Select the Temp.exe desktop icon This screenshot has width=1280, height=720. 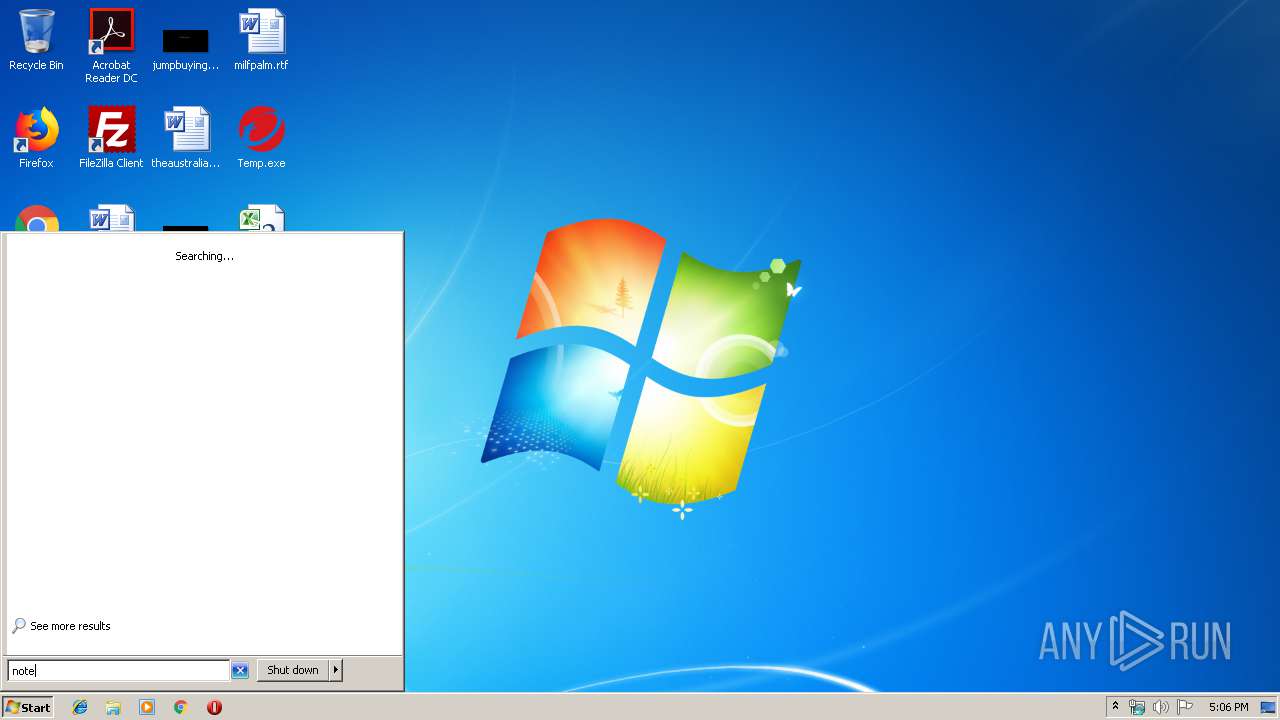[x=261, y=138]
